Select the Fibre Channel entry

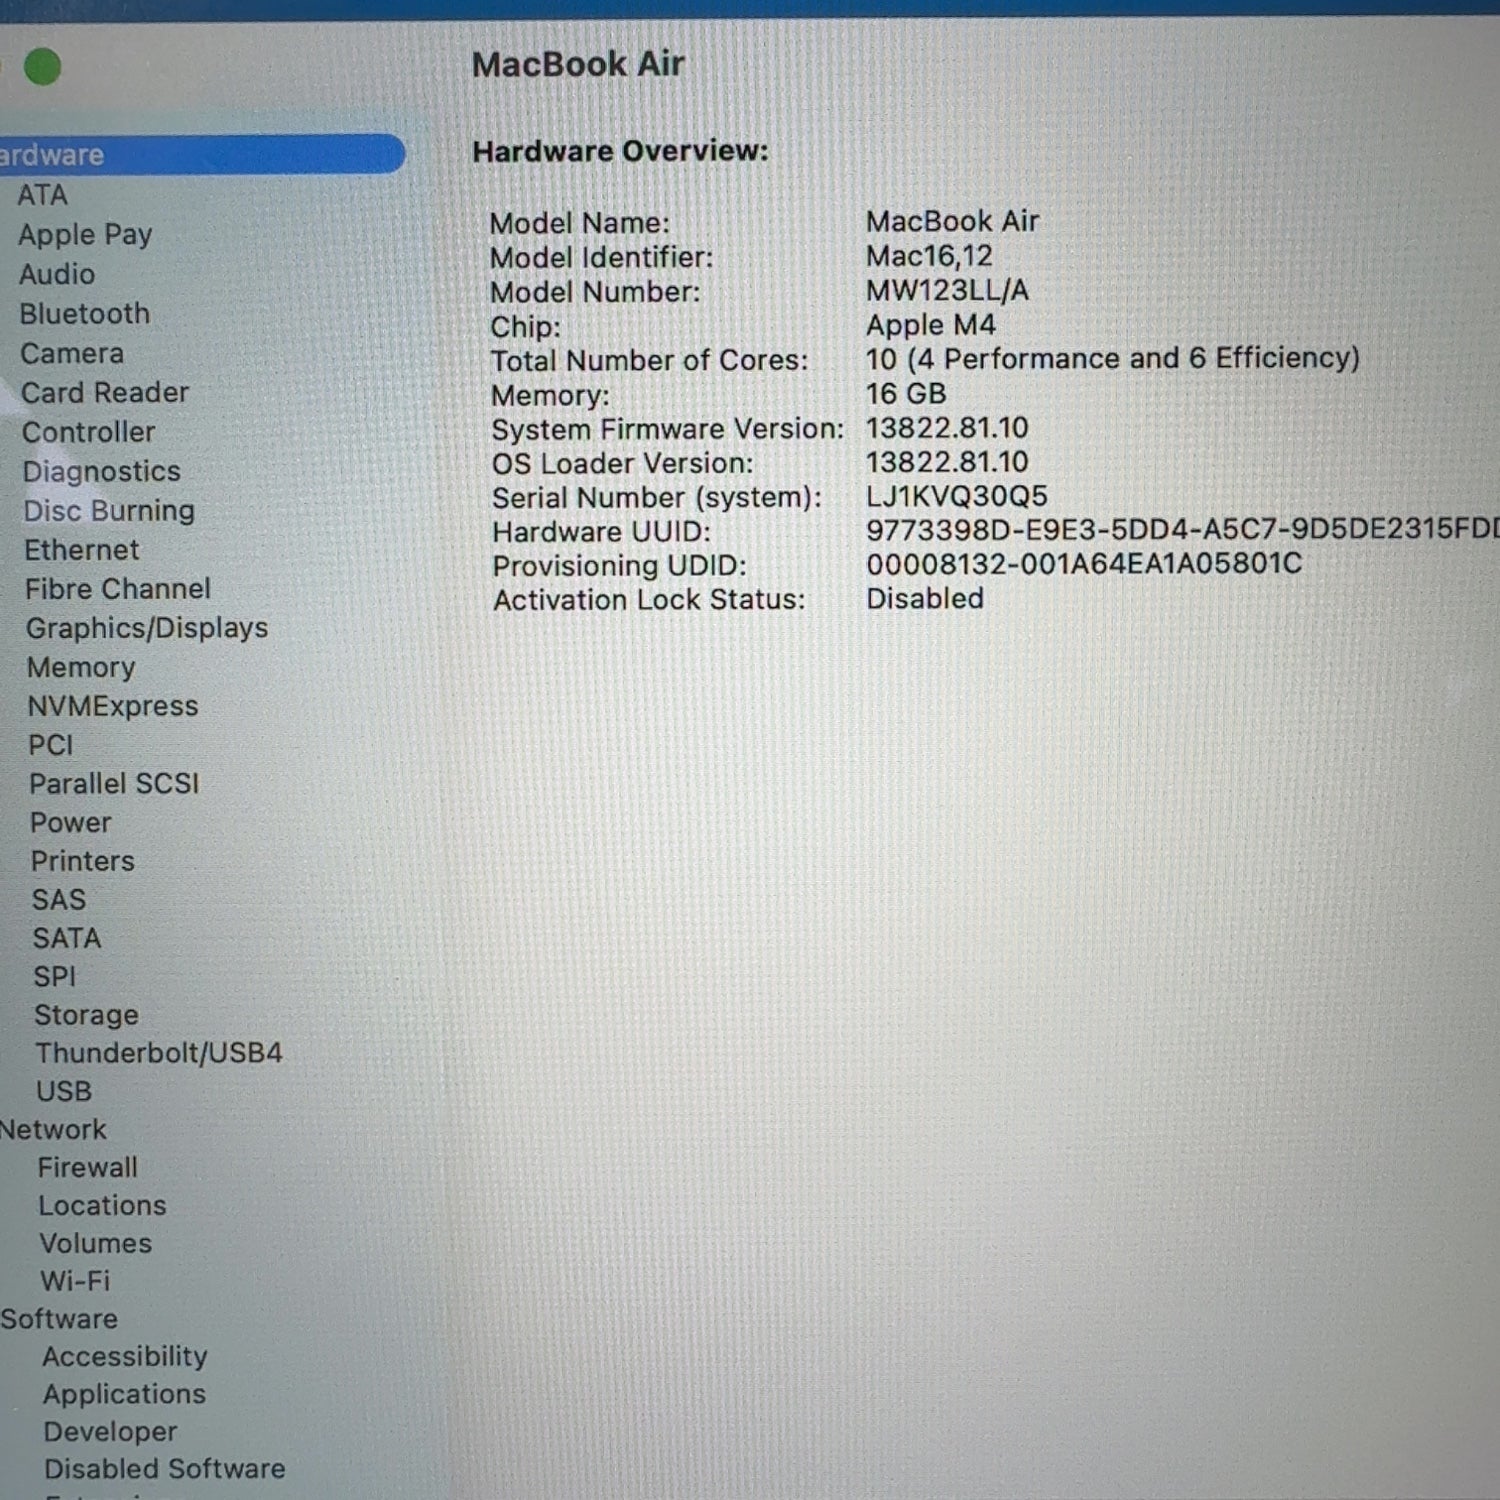click(117, 589)
